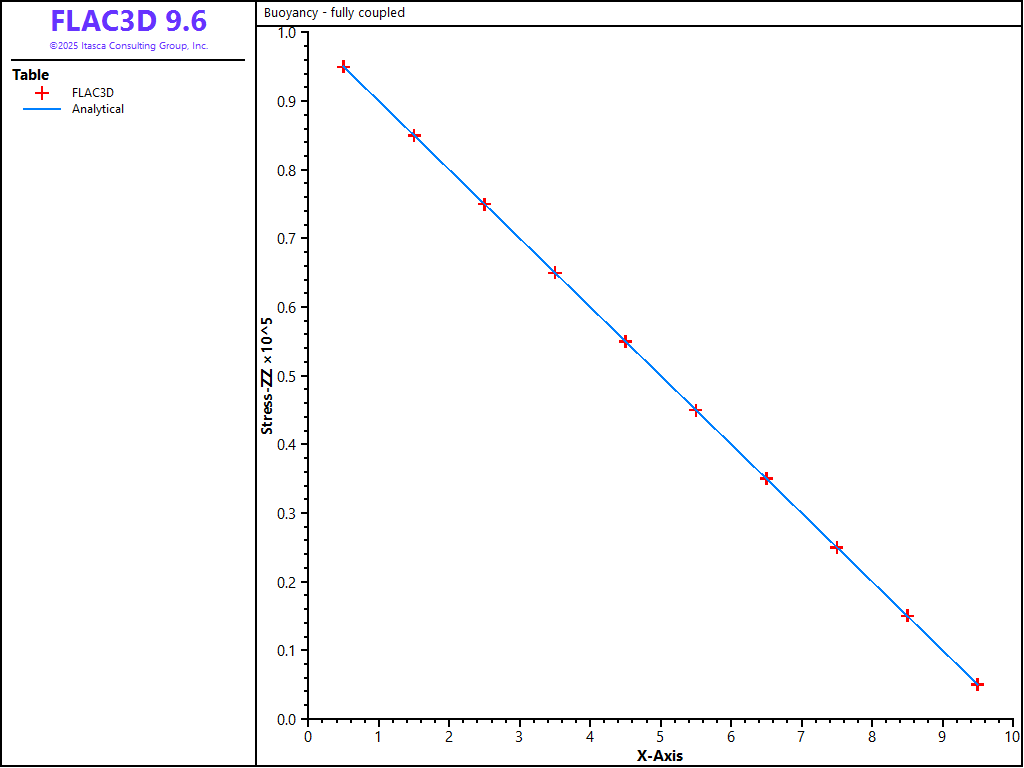Click the data point marker at x=5.5
Viewport: 1024px width, 768px height.
click(696, 410)
